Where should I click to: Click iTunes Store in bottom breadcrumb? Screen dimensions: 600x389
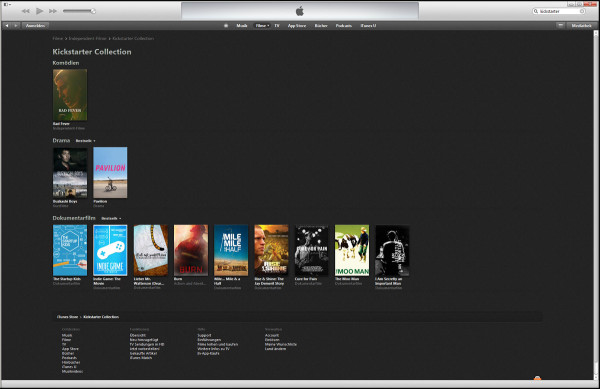67,317
